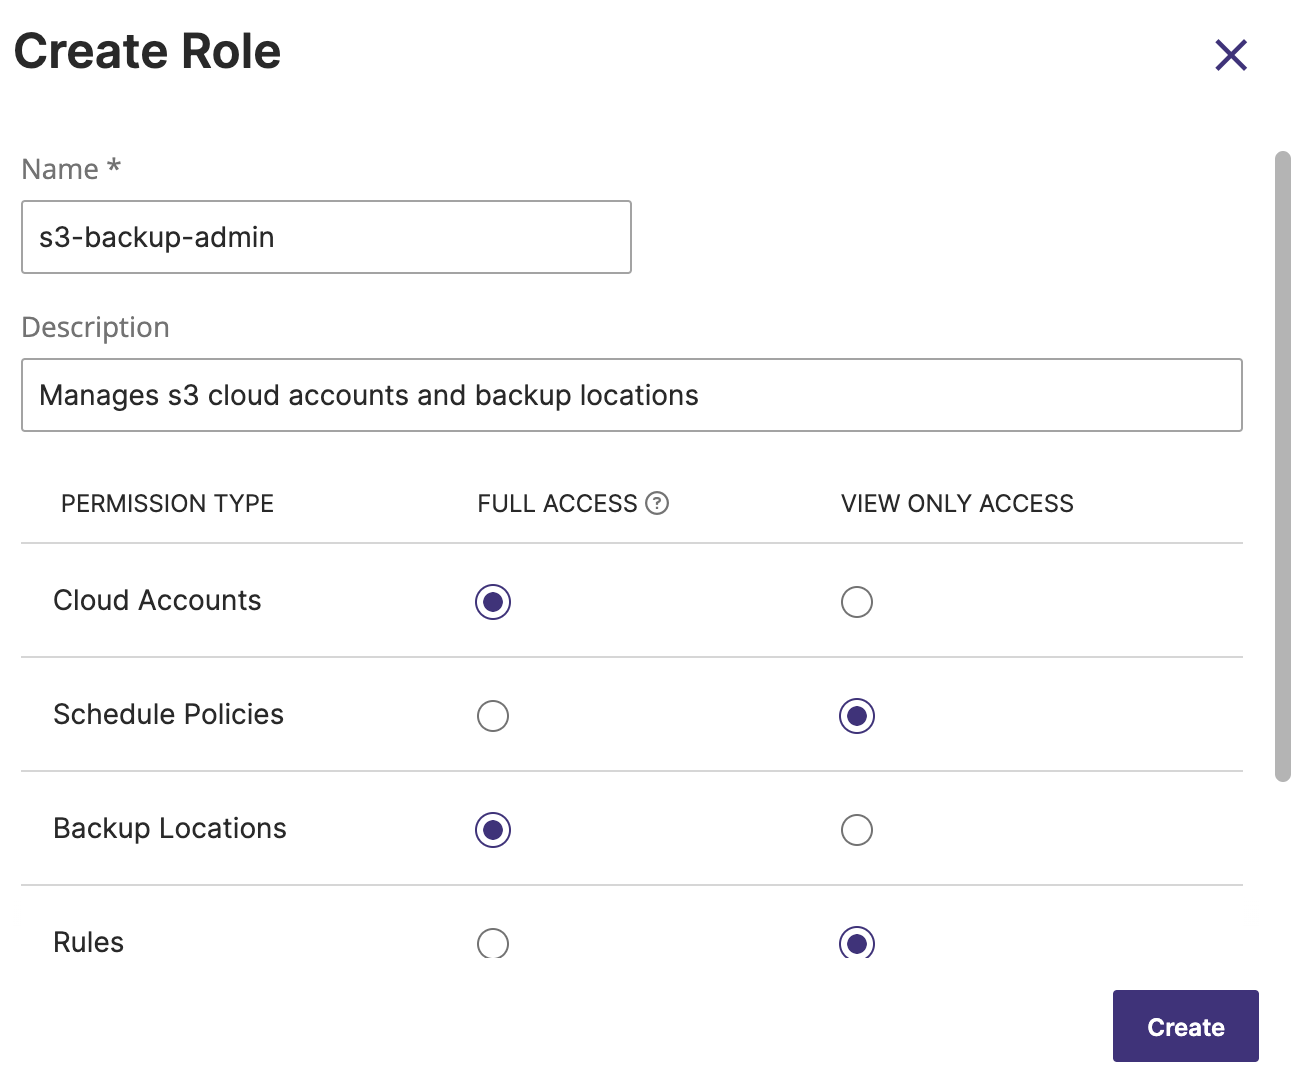Grant Full Access to Rules
The height and width of the screenshot is (1078, 1308).
click(493, 943)
